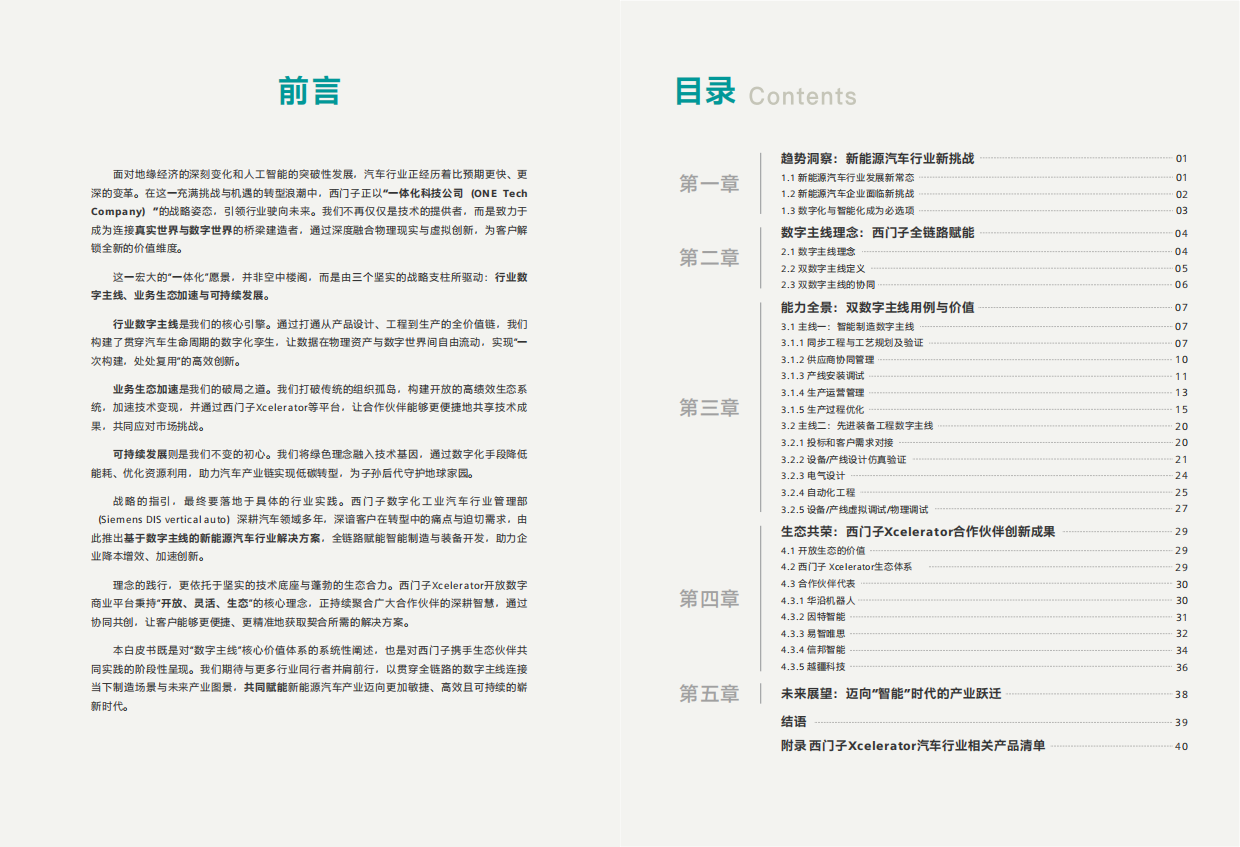The image size is (1240, 847).
Task: Click bold phrase '业务生态加速' starting its paragraph
Action: tap(145, 389)
